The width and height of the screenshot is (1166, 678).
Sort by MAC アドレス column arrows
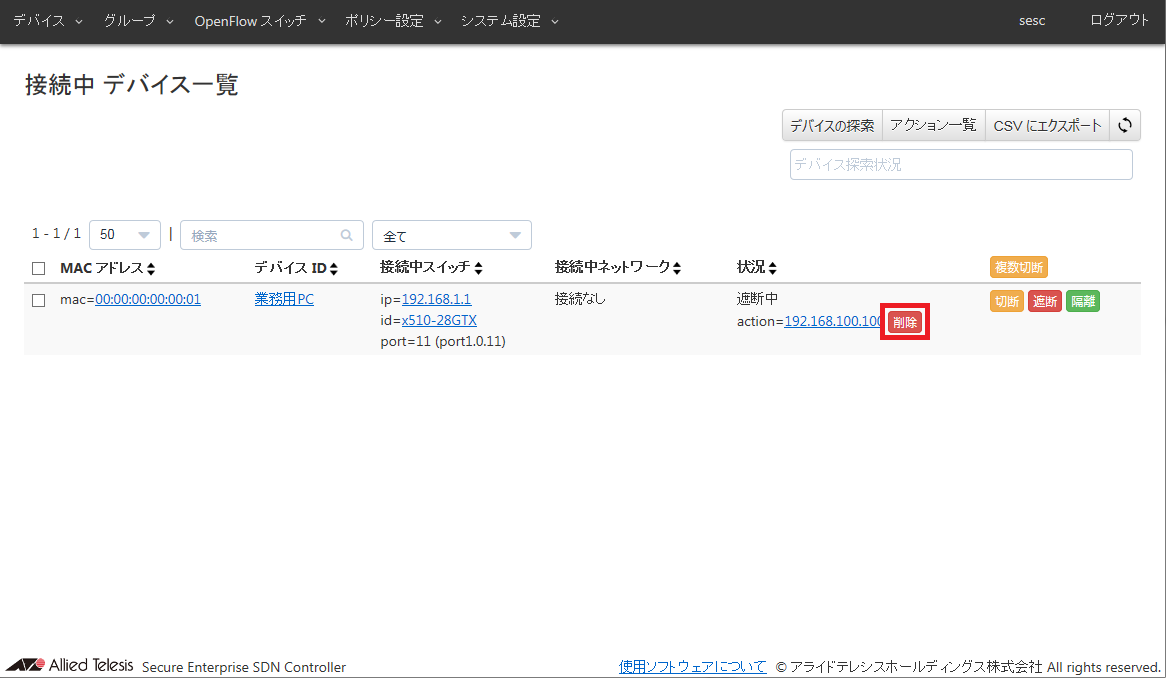(x=151, y=269)
